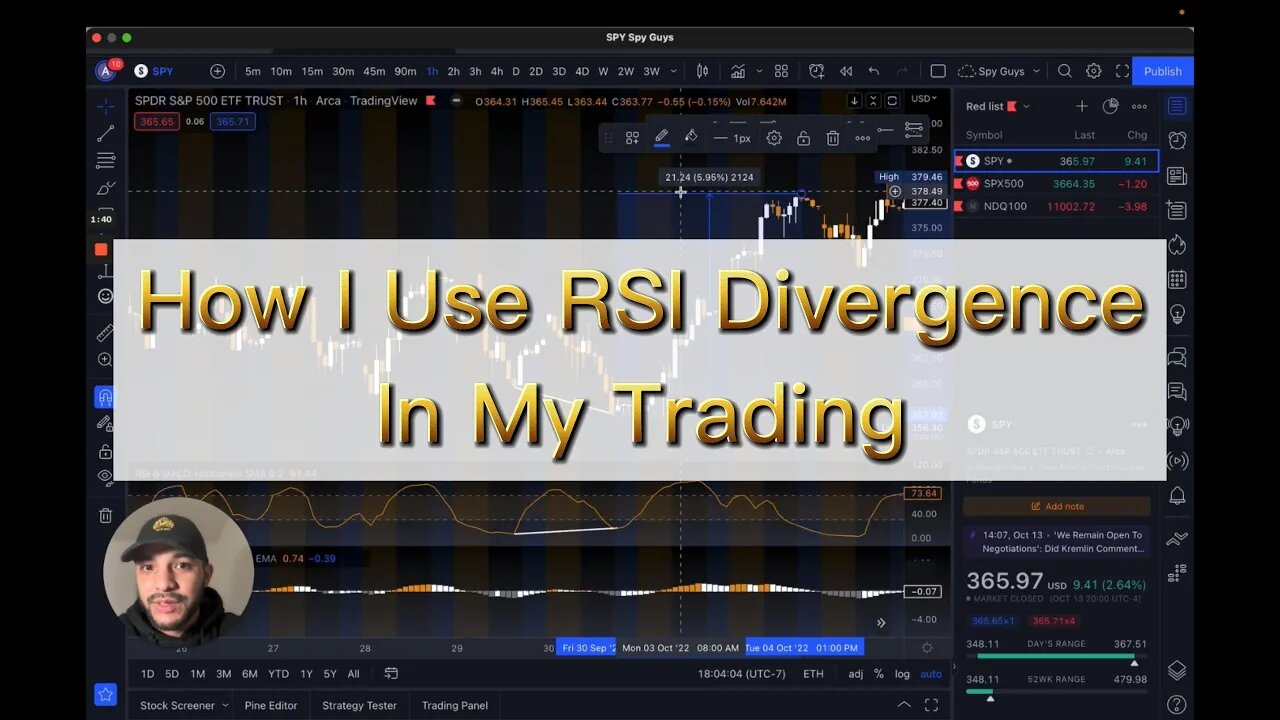Viewport: 1280px width, 720px height.
Task: Open the emoji icons tool
Action: pos(105,296)
